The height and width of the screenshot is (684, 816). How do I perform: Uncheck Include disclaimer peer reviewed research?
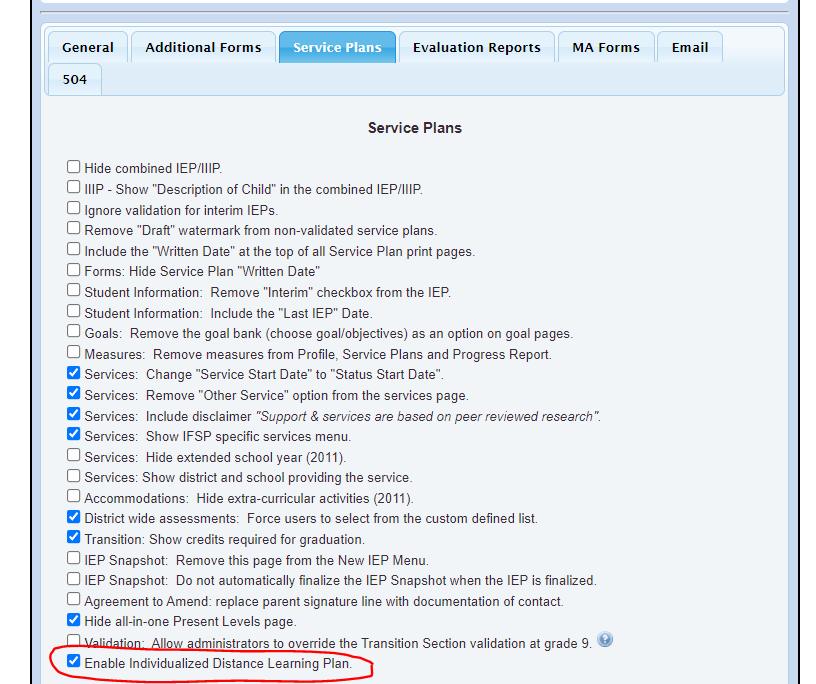click(x=73, y=414)
